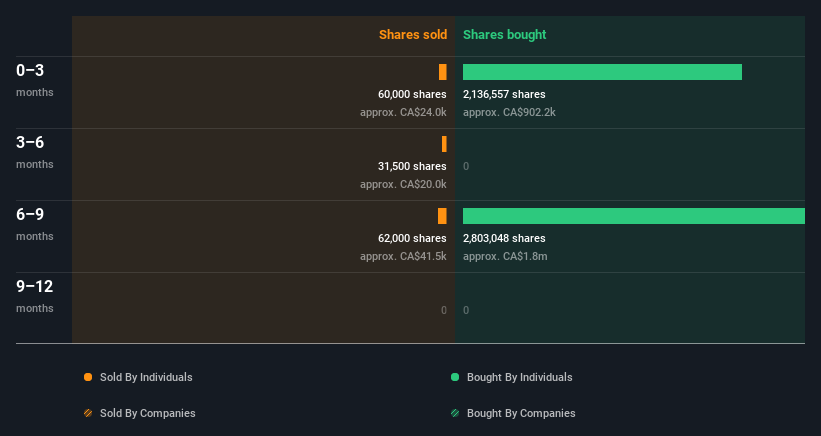Click the orange Sold By Individuals legend dot
The height and width of the screenshot is (436, 821).
pyautogui.click(x=88, y=377)
